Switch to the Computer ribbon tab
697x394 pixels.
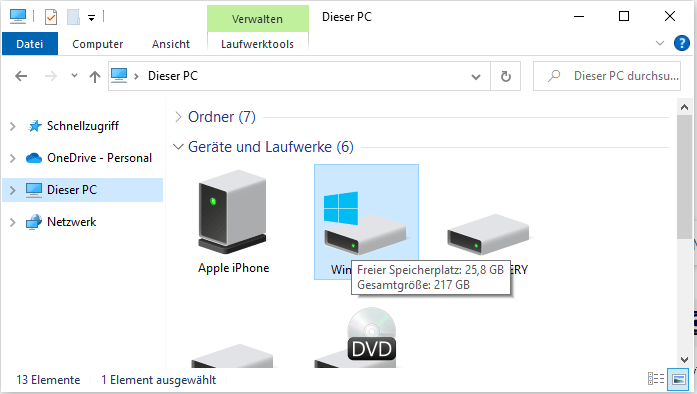98,44
